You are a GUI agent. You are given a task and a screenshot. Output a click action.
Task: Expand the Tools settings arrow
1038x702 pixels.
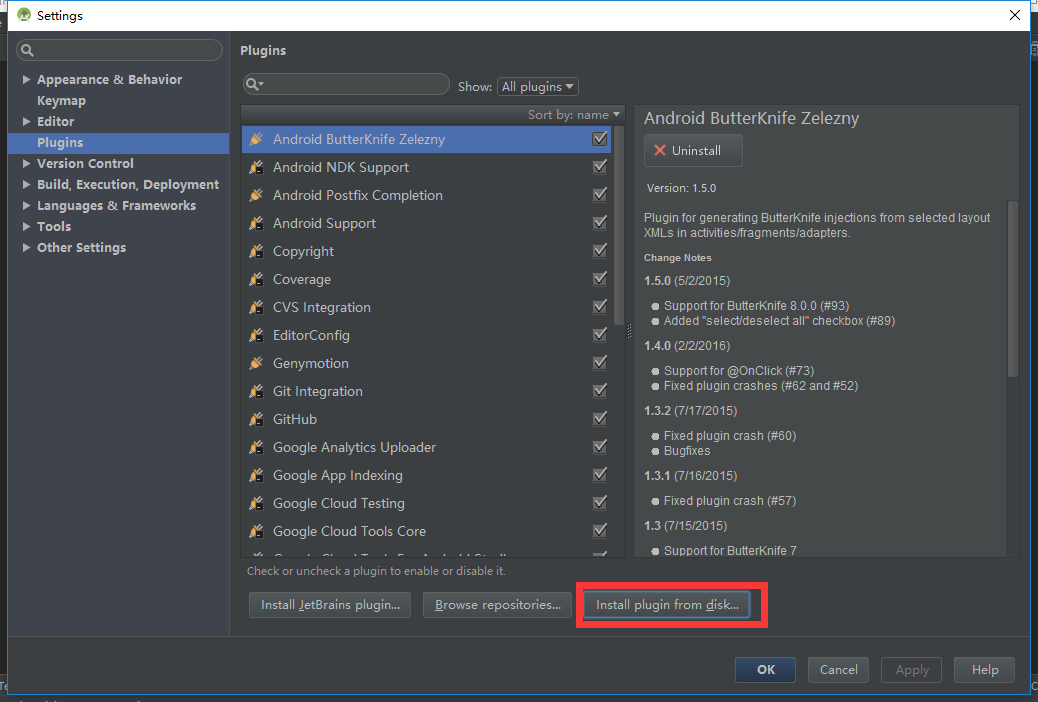[26, 226]
